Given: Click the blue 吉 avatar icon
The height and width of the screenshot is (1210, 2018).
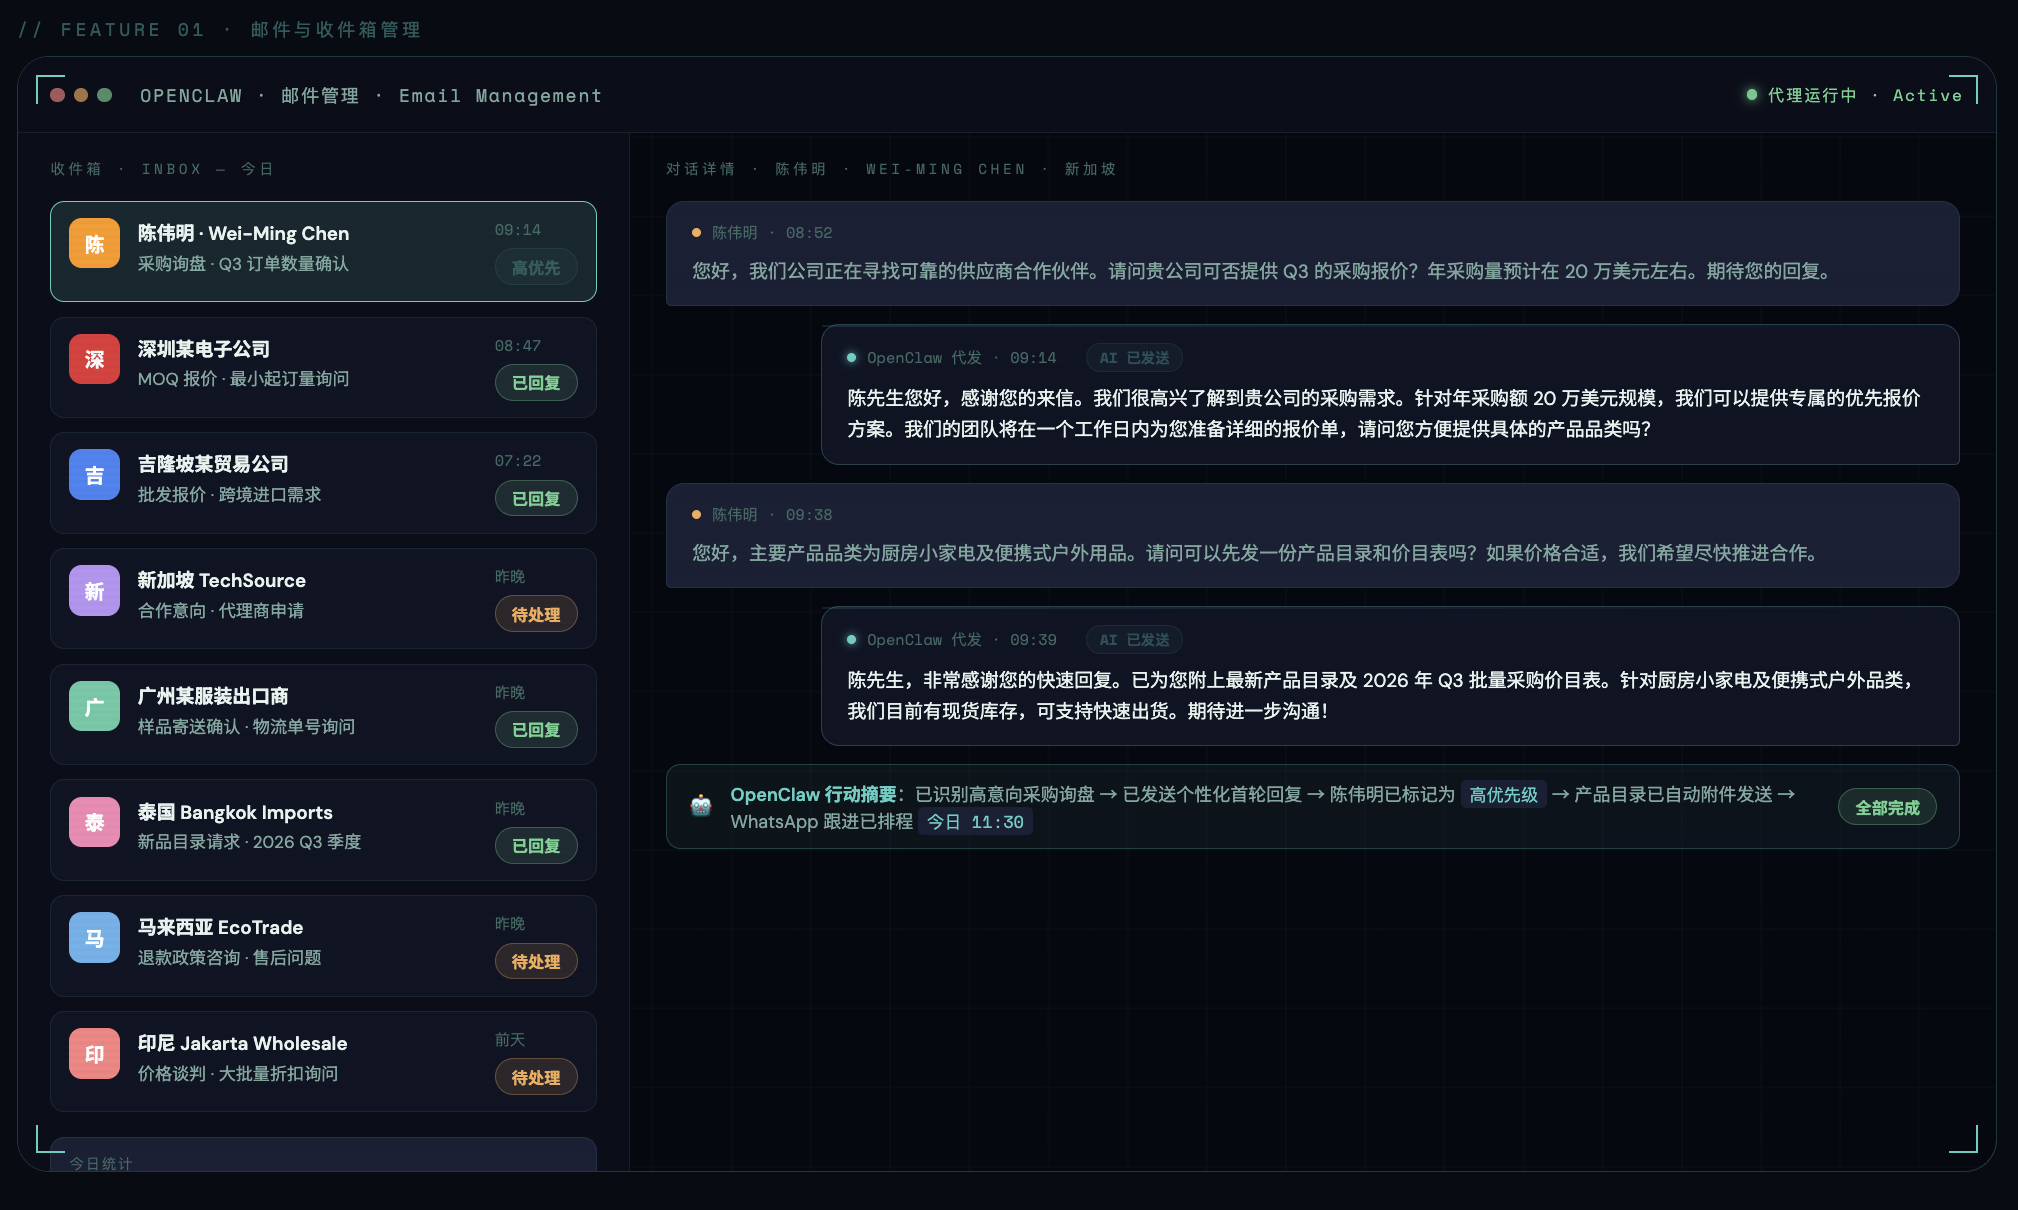Looking at the screenshot, I should (x=94, y=475).
